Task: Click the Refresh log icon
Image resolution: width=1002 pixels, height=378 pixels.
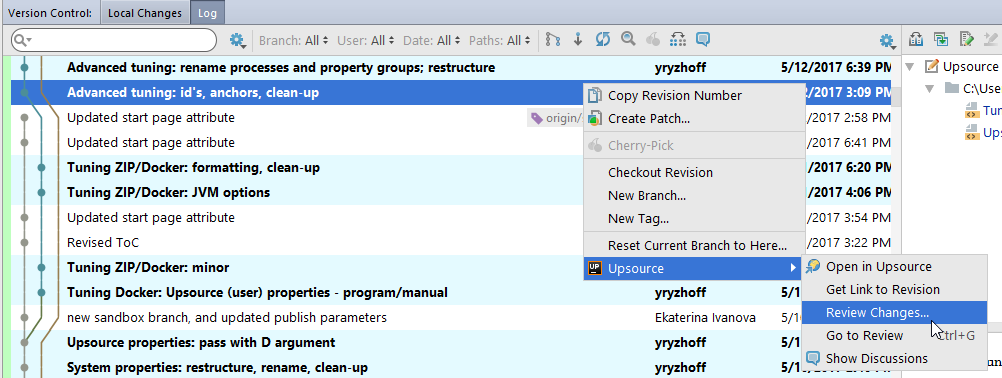Action: coord(603,40)
